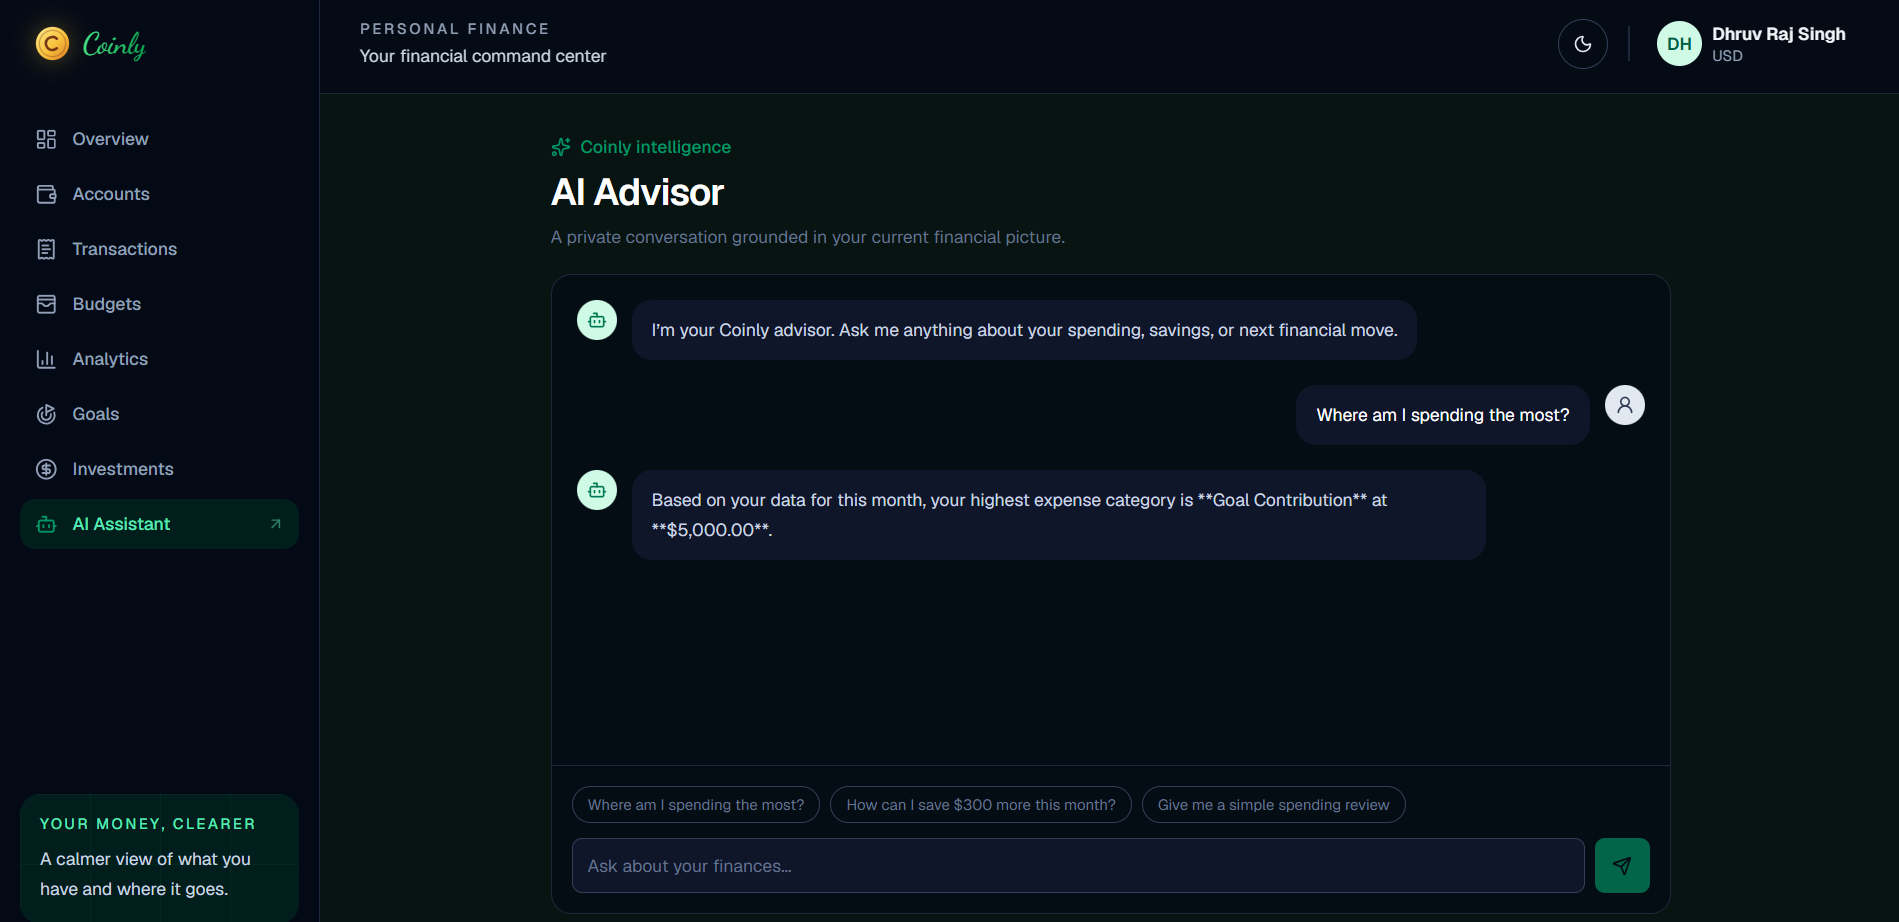Click the bot avatar beside the greeting message
The height and width of the screenshot is (922, 1899).
597,320
